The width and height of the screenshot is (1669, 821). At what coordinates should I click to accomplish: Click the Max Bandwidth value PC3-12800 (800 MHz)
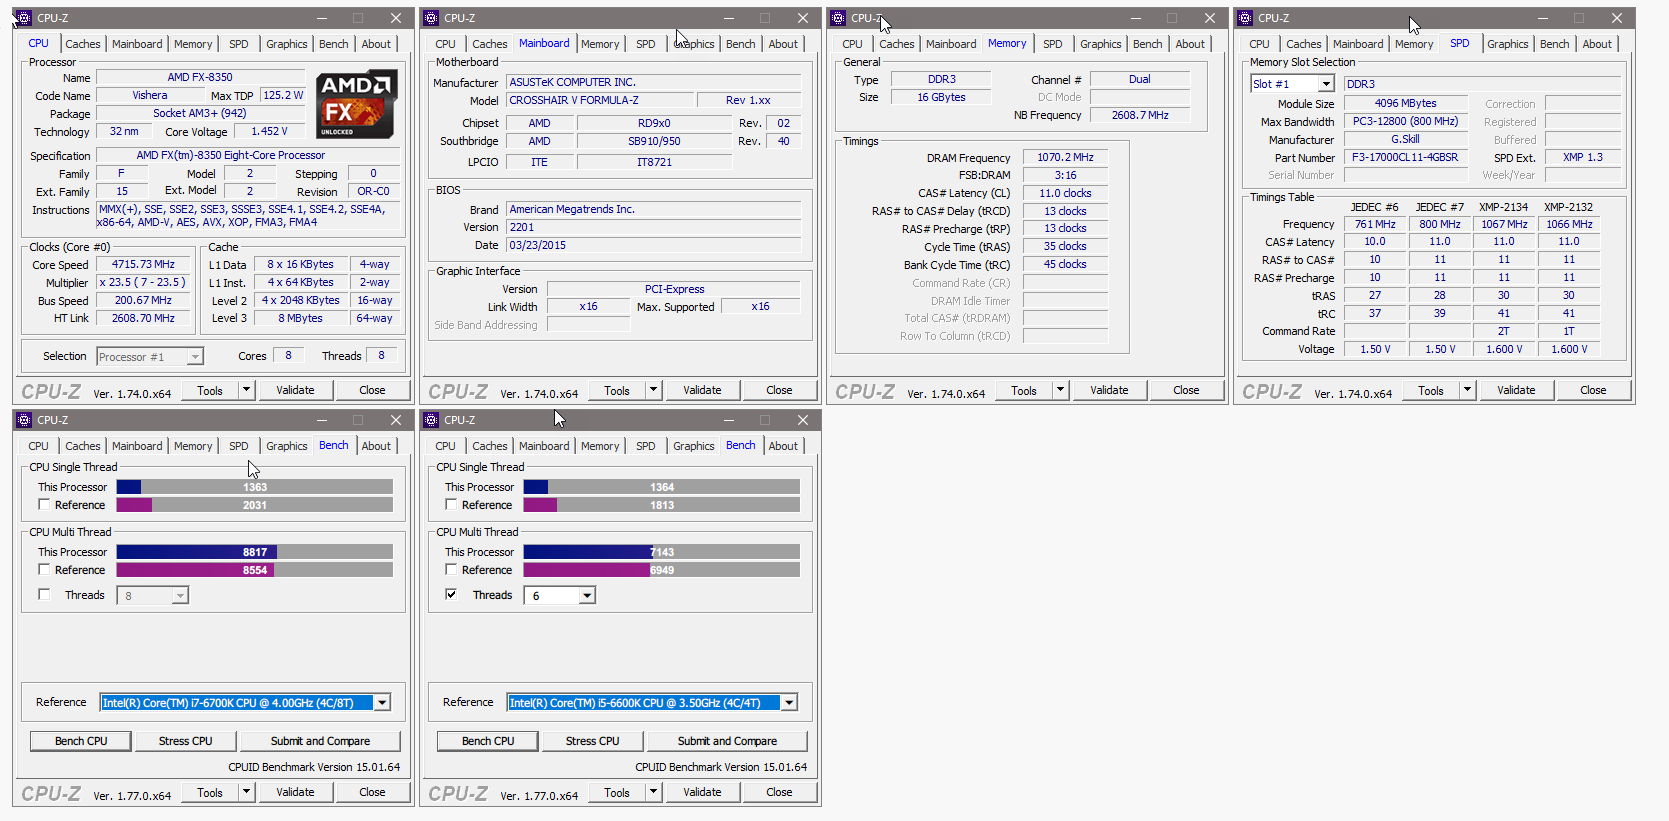tap(1405, 121)
